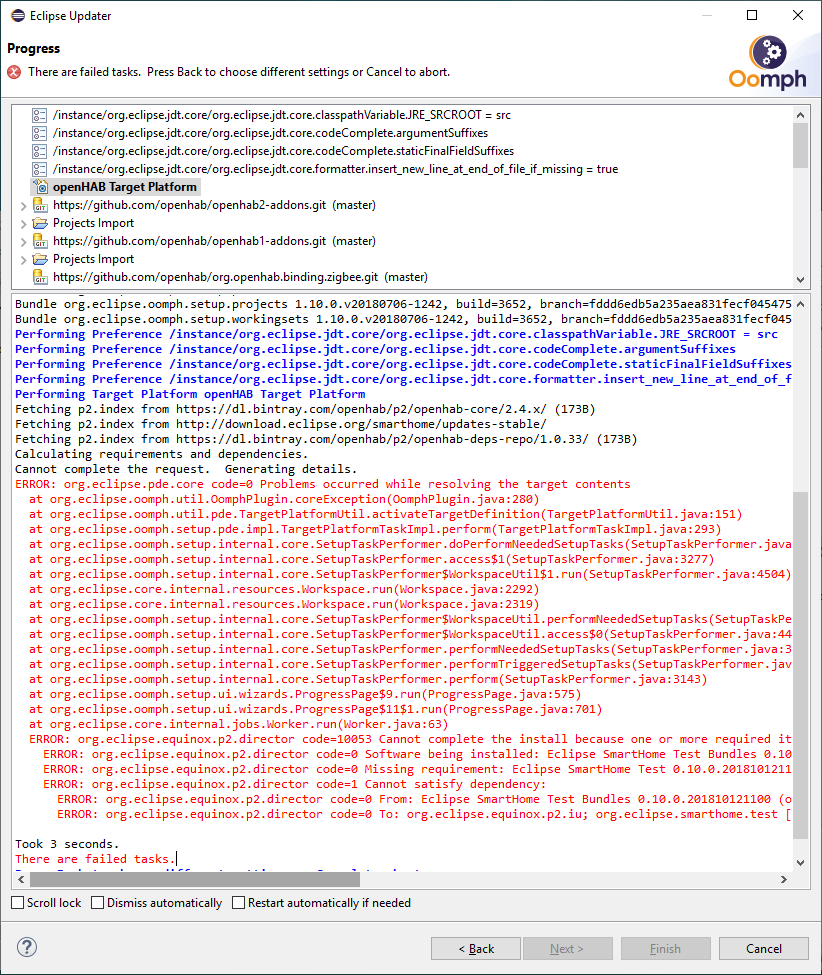Click the 'Fetching p2.index from http://download.eclipse.org' line
This screenshot has height=975, width=822.
click(x=281, y=424)
